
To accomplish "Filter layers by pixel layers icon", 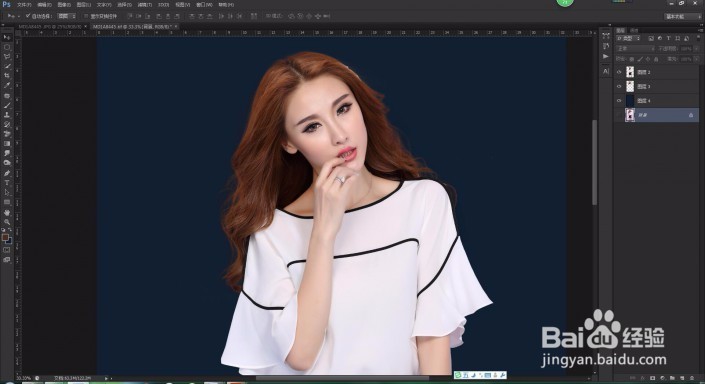I will click(651, 39).
